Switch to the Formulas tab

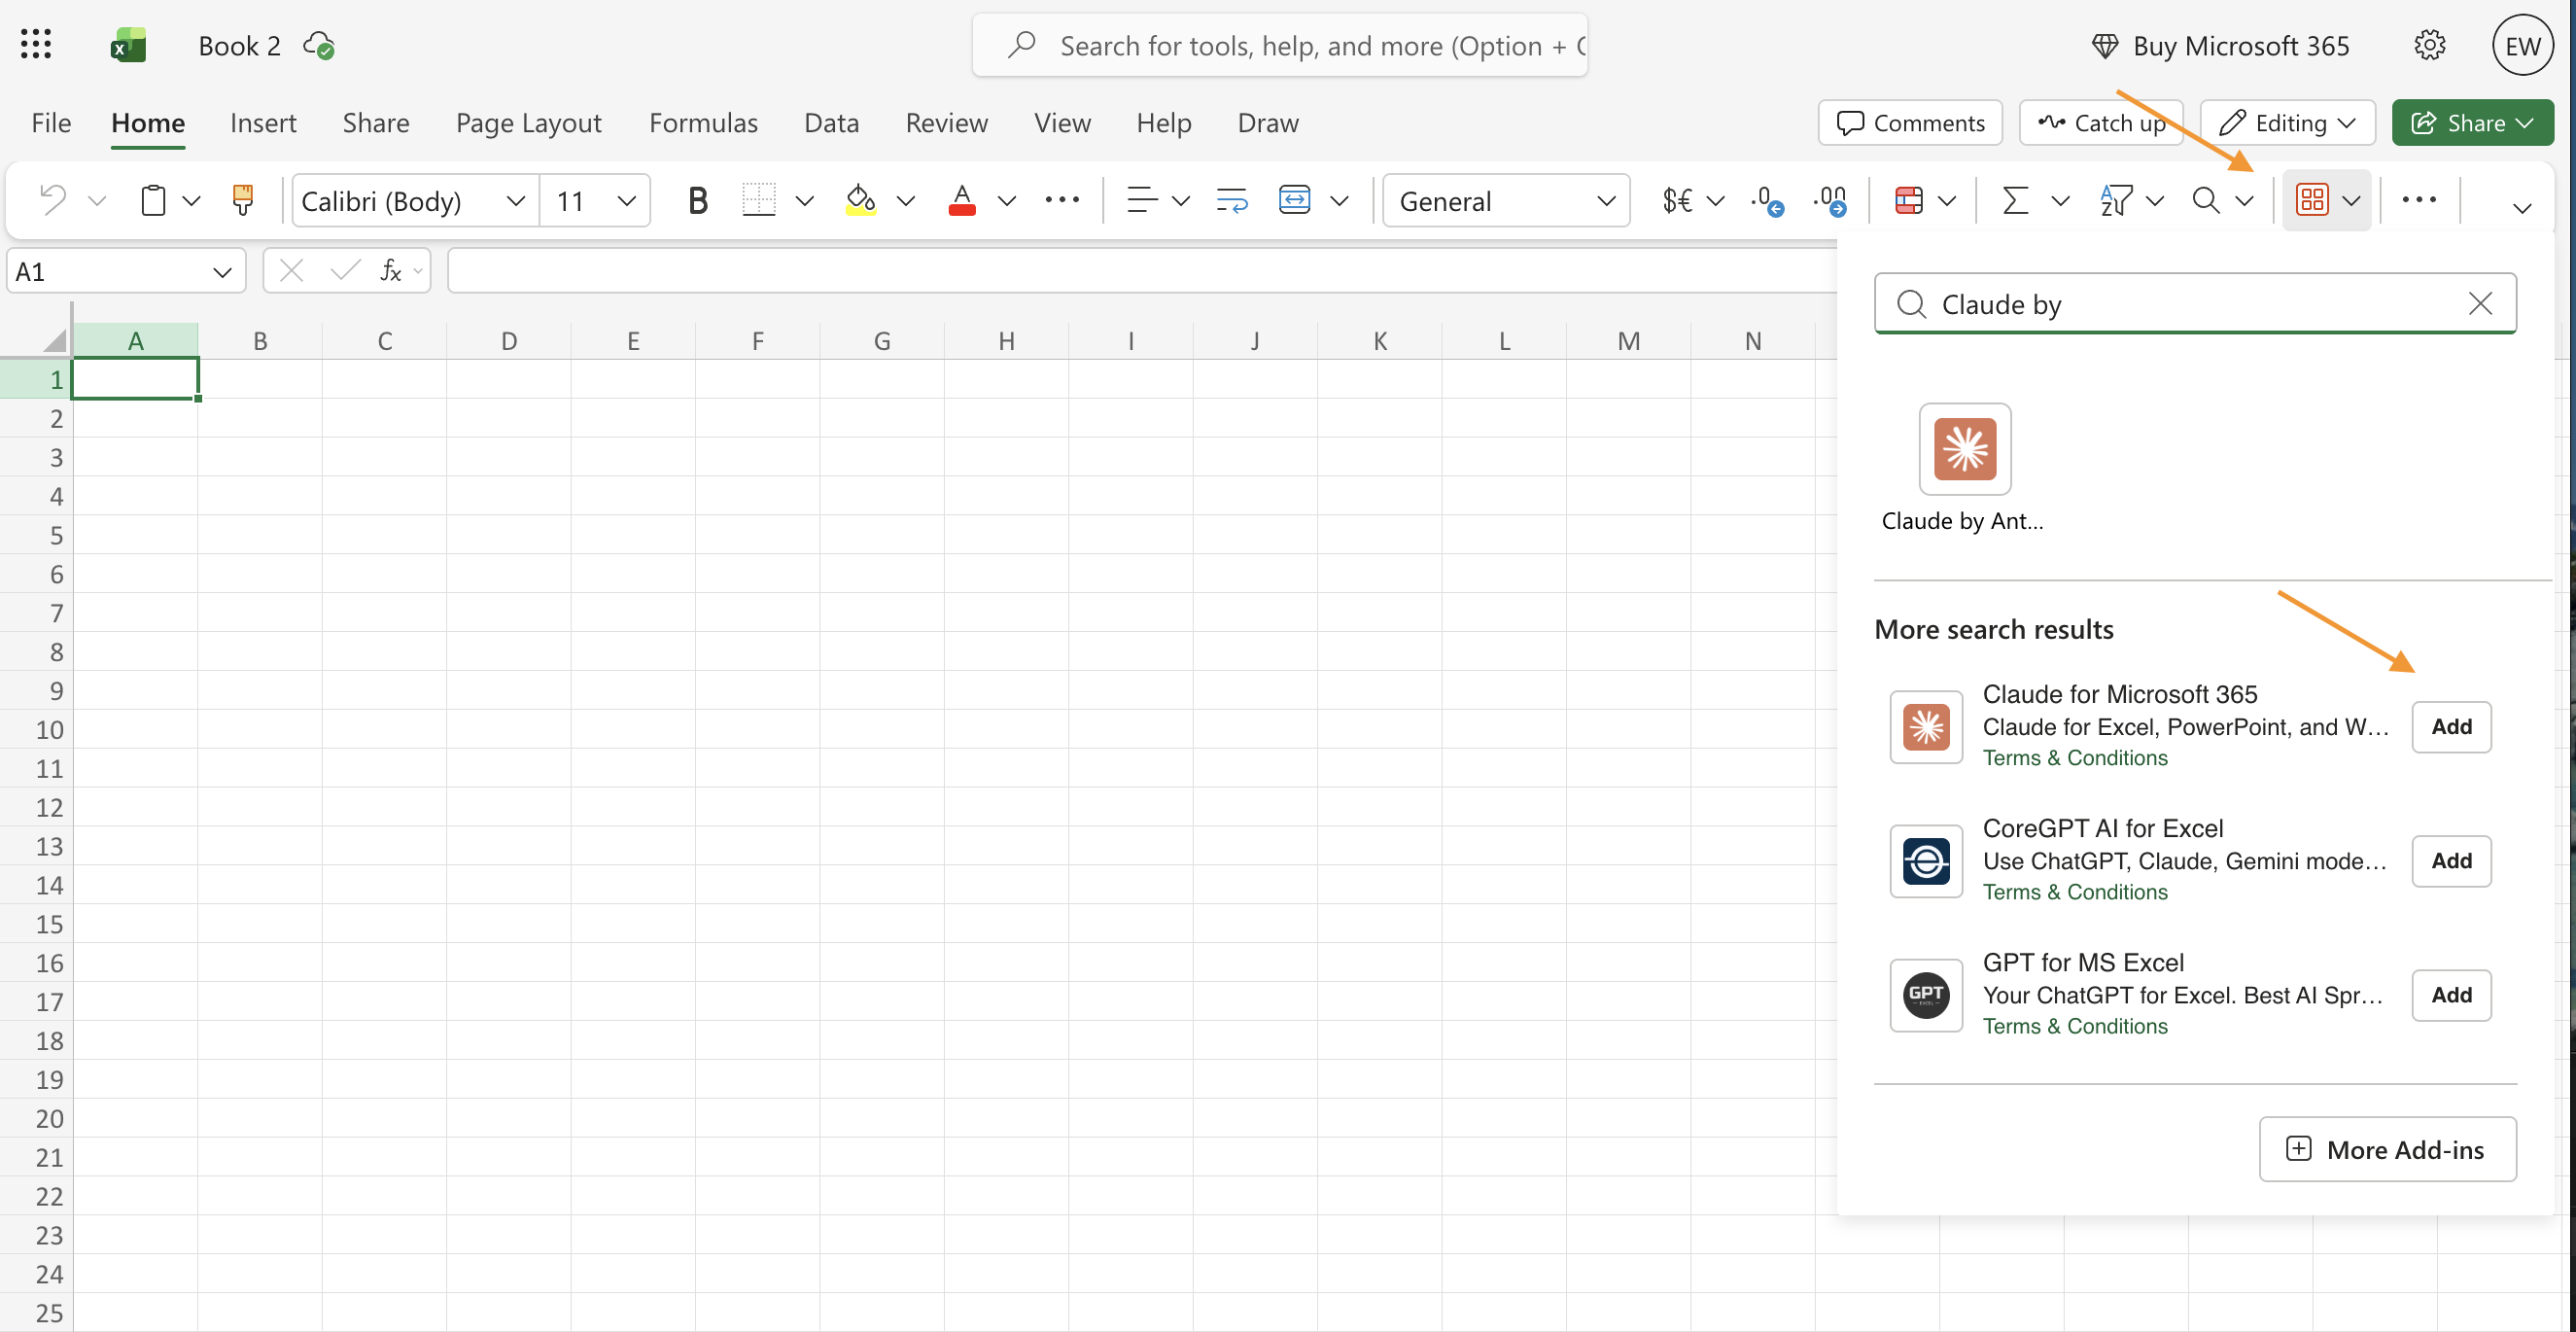click(x=703, y=122)
